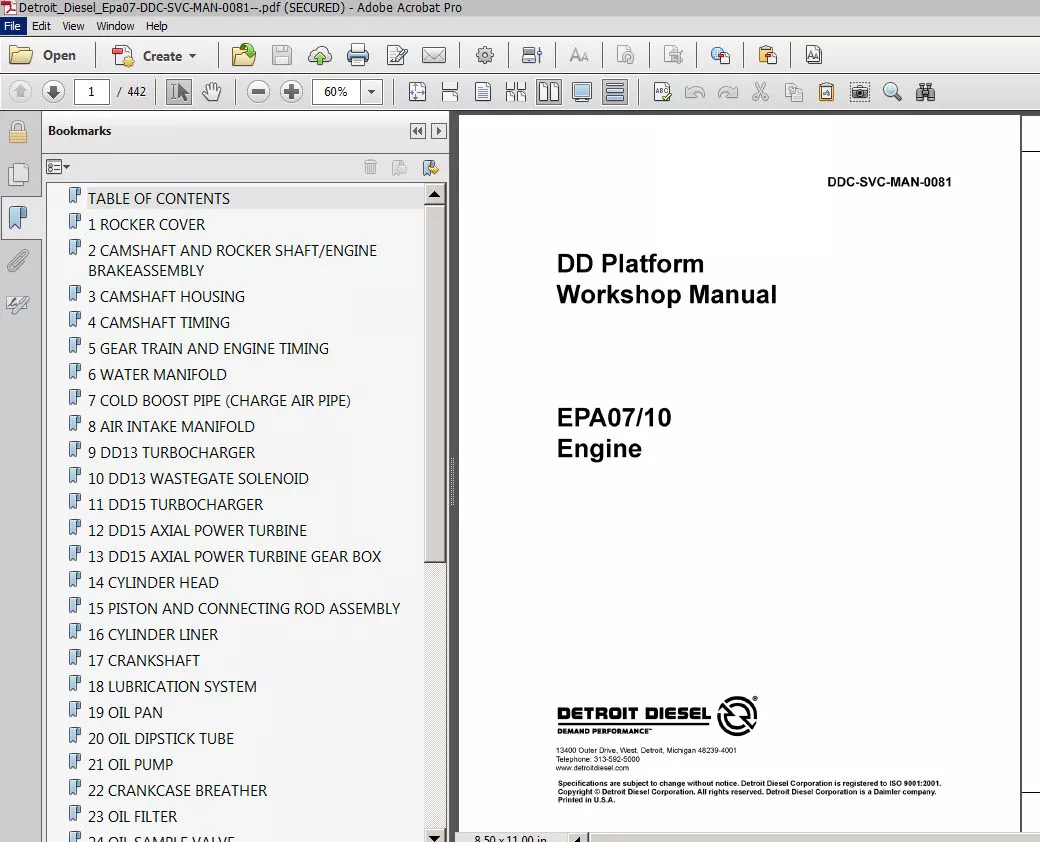1040x842 pixels.
Task: Print the document with printer icon
Action: (358, 56)
